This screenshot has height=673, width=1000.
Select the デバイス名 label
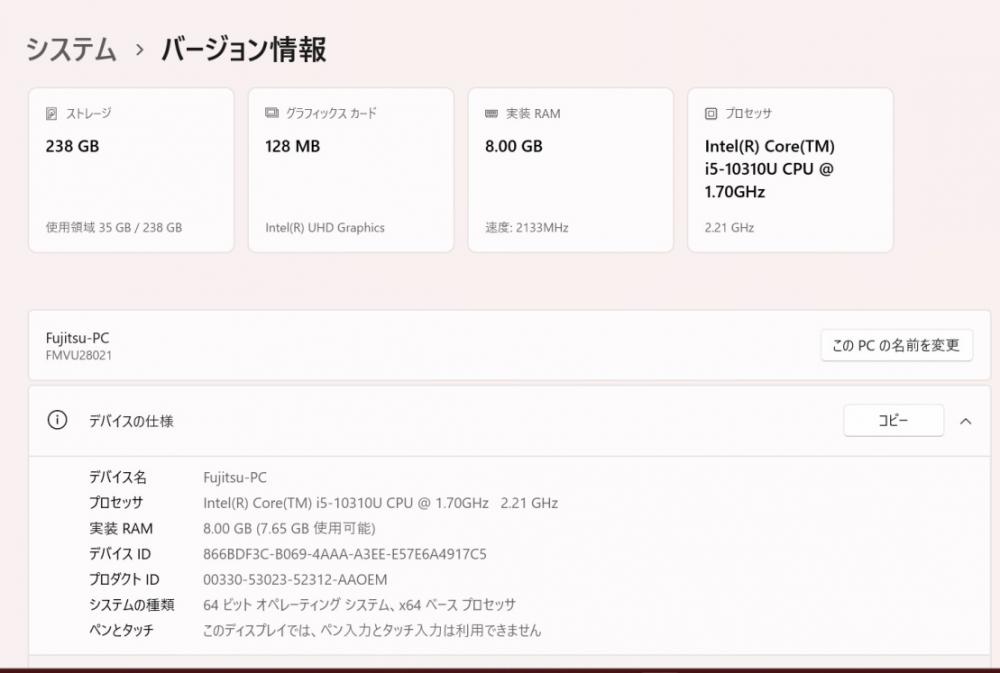pos(117,477)
